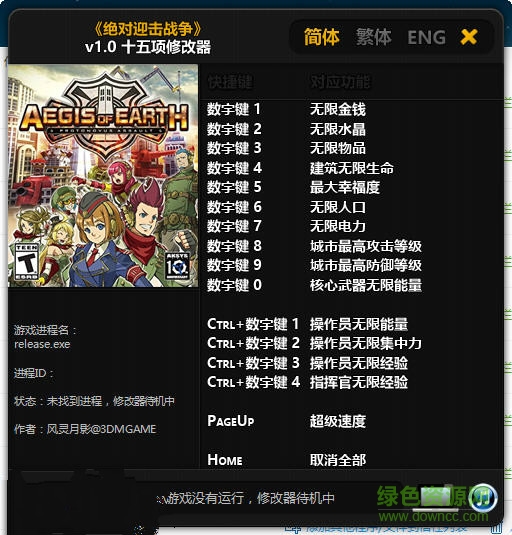Enable 核心武器无限能量 option

(x=366, y=285)
